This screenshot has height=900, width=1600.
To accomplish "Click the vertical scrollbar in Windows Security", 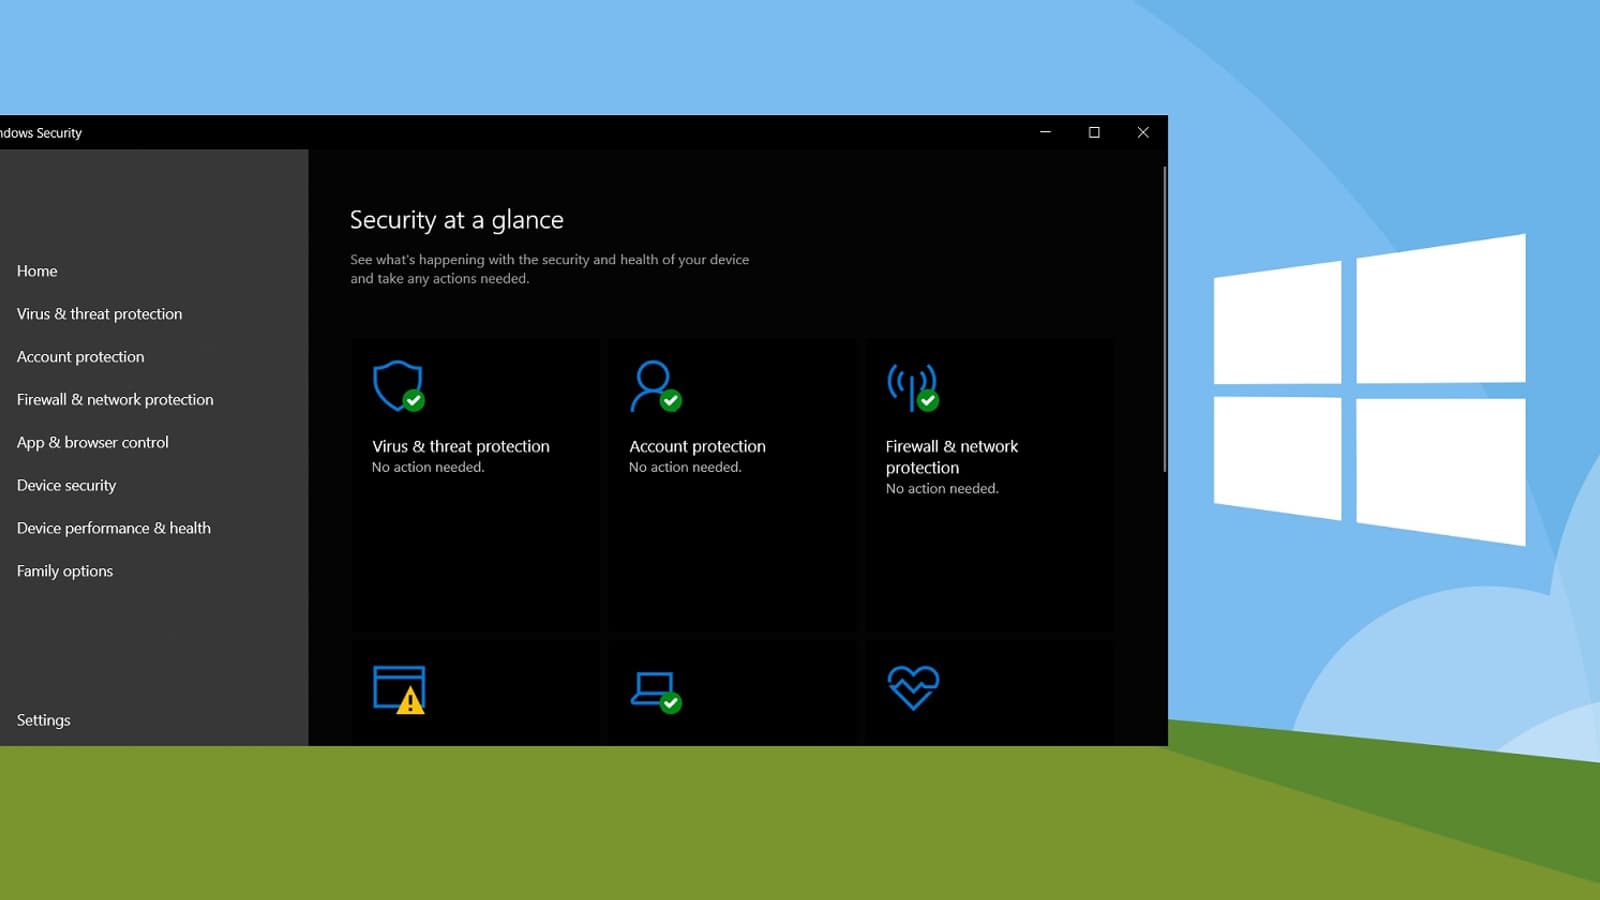I will pos(1164,320).
